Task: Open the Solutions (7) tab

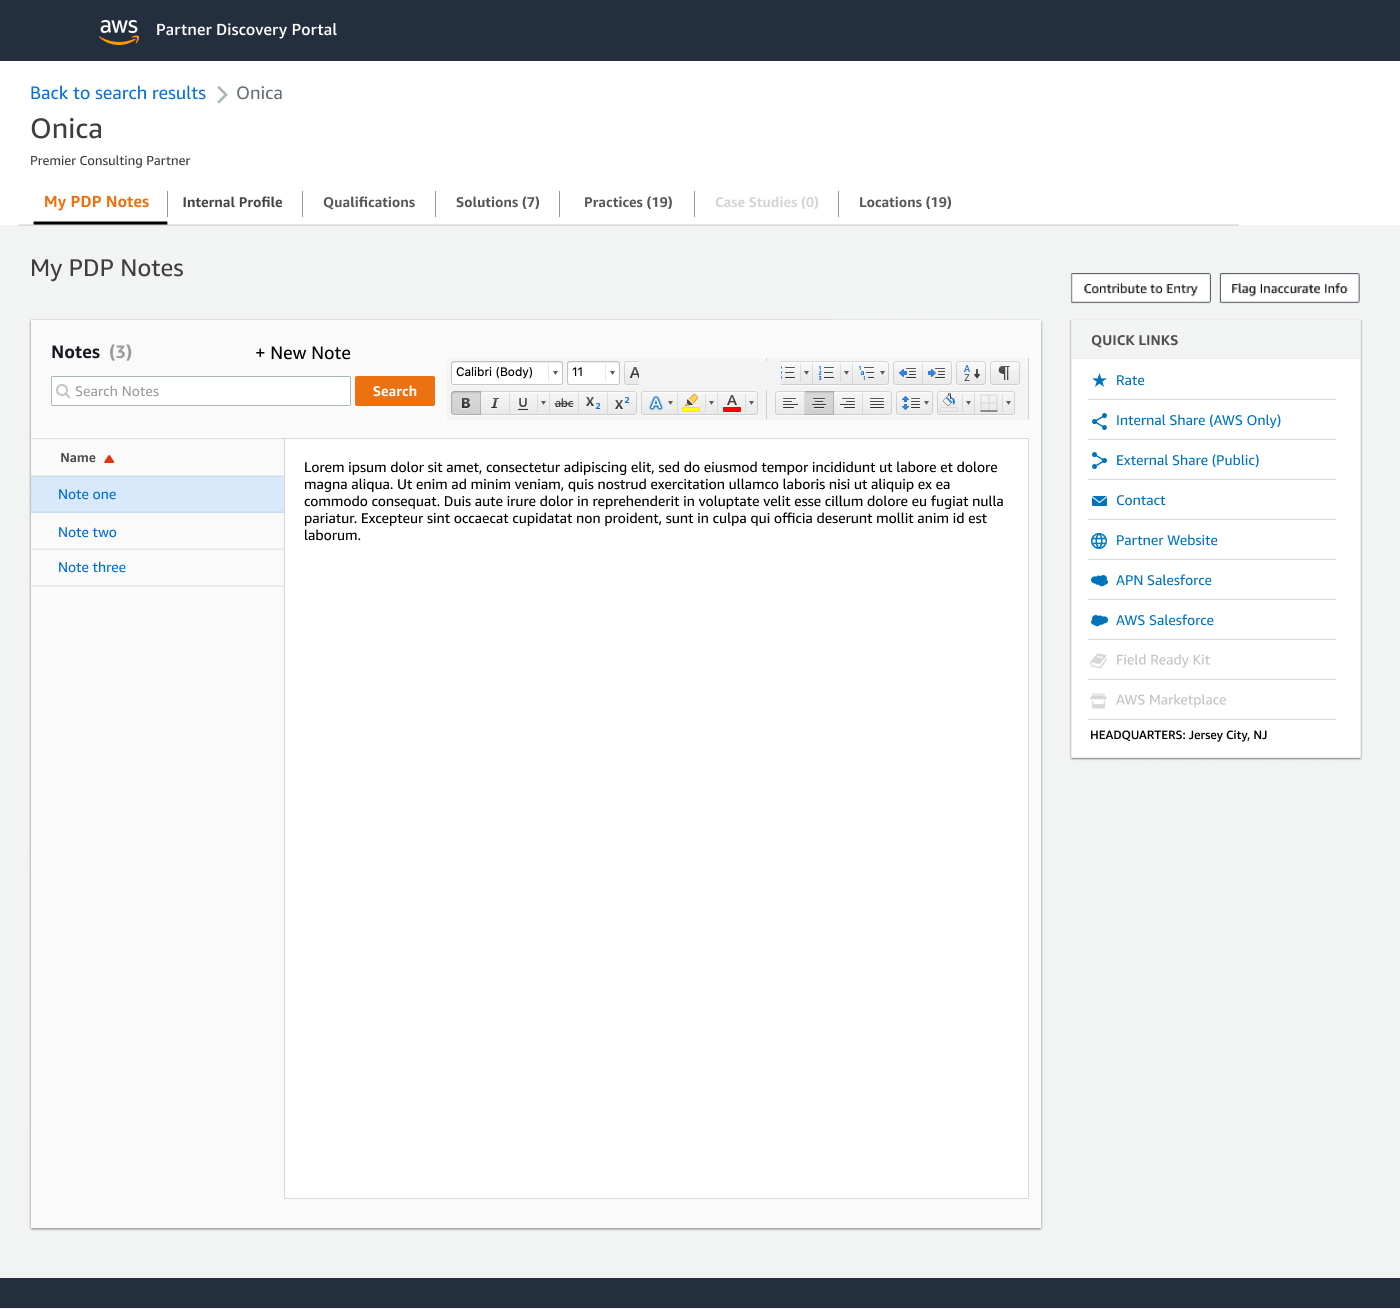Action: (498, 202)
